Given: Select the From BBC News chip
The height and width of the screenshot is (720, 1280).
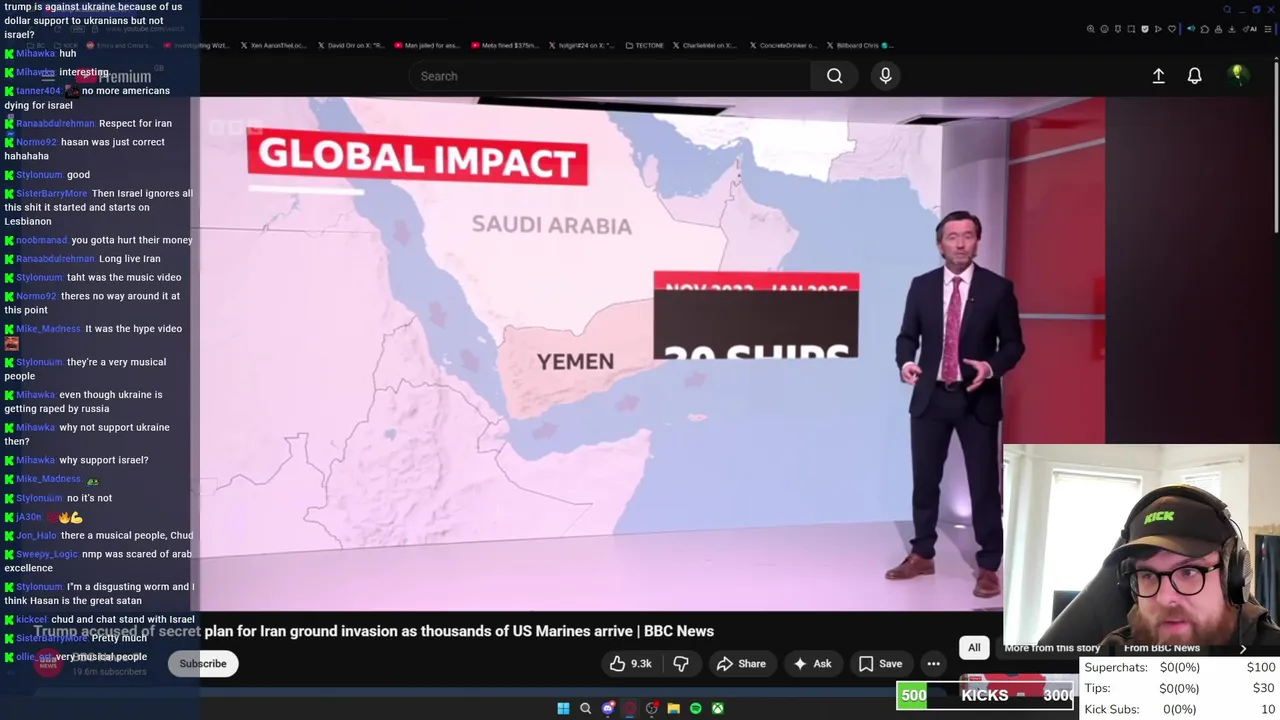Looking at the screenshot, I should point(1162,647).
